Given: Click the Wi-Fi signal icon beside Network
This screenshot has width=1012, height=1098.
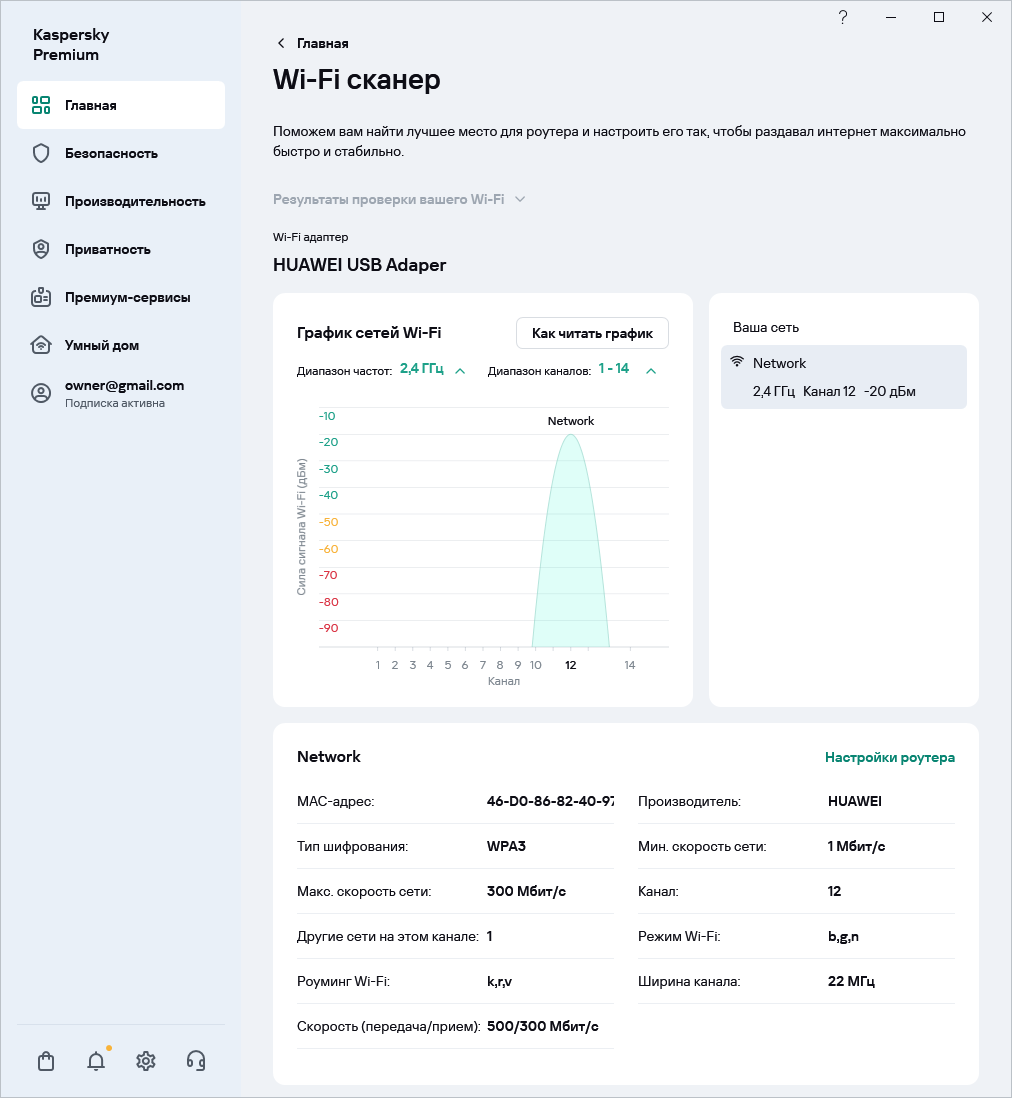Looking at the screenshot, I should click(x=738, y=363).
